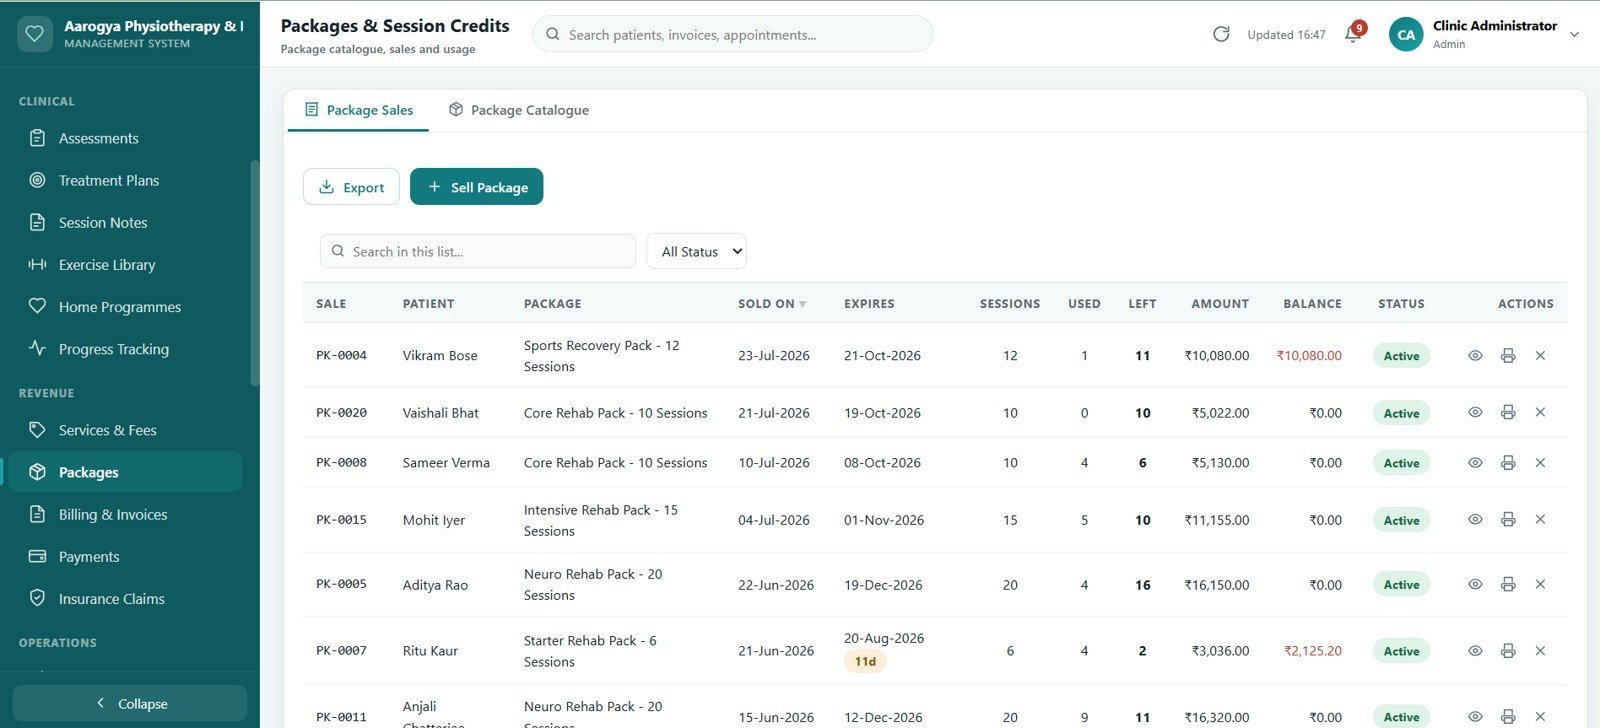This screenshot has height=728, width=1600.
Task: Click the red ₹10,080.00 balance
Action: tap(1309, 356)
